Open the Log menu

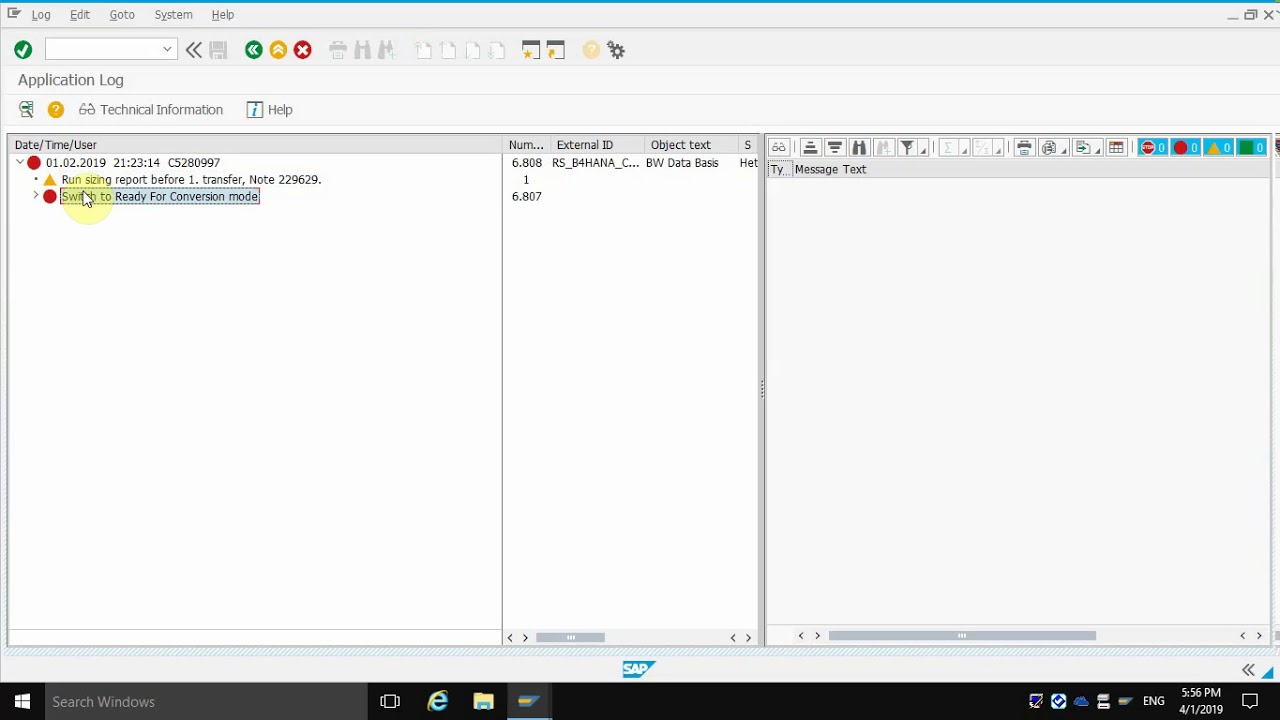[41, 15]
